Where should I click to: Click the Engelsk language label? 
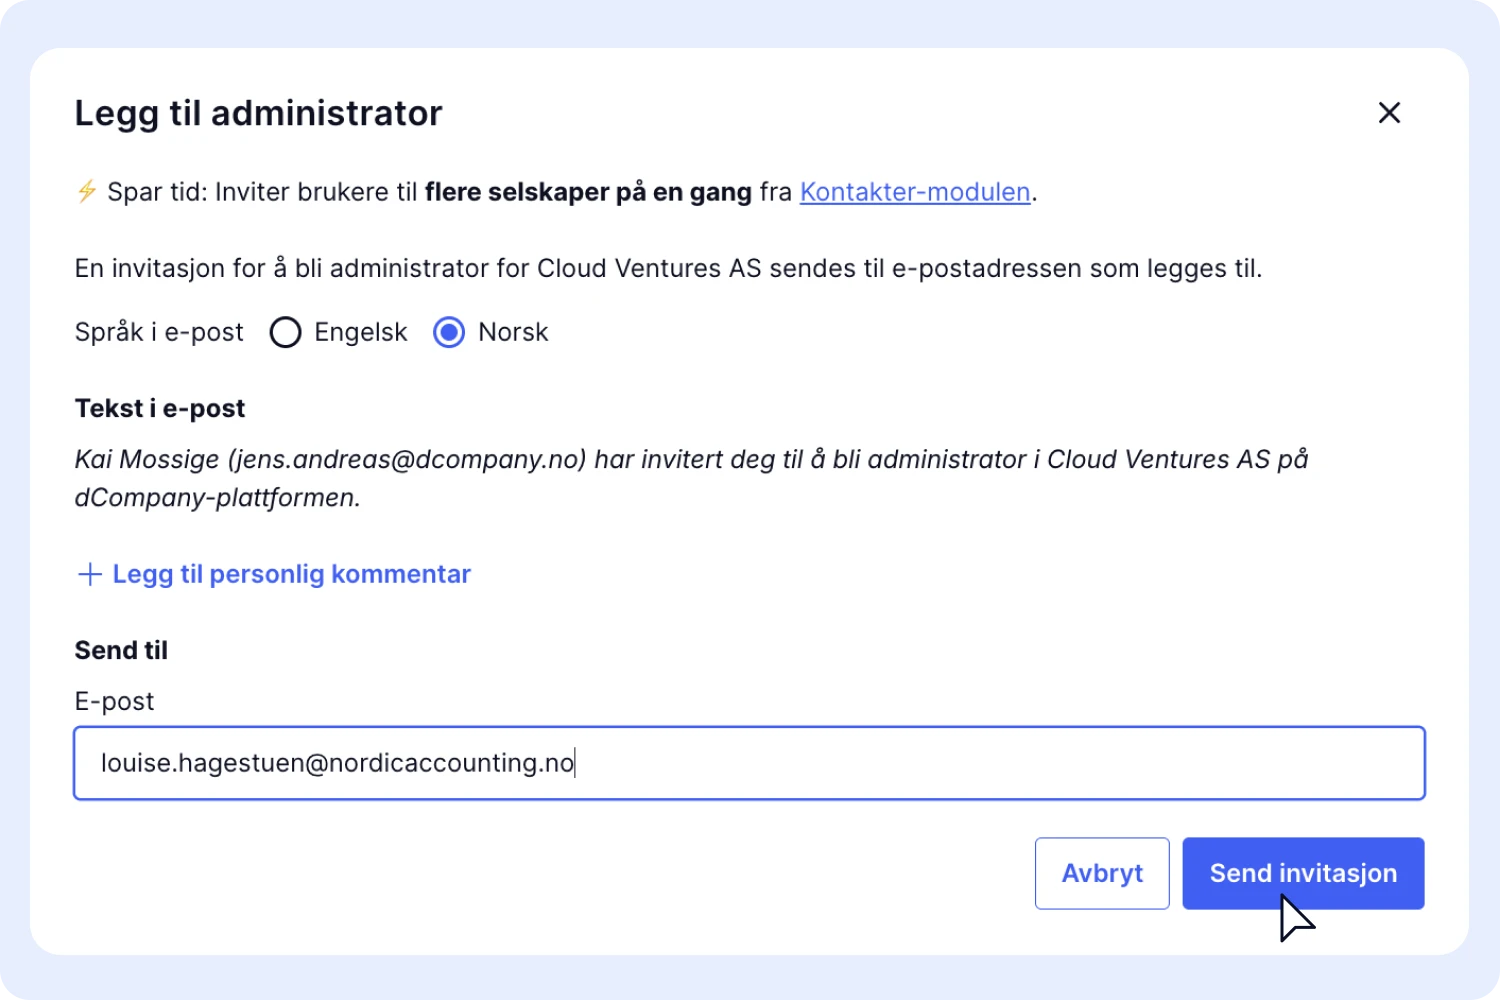360,332
